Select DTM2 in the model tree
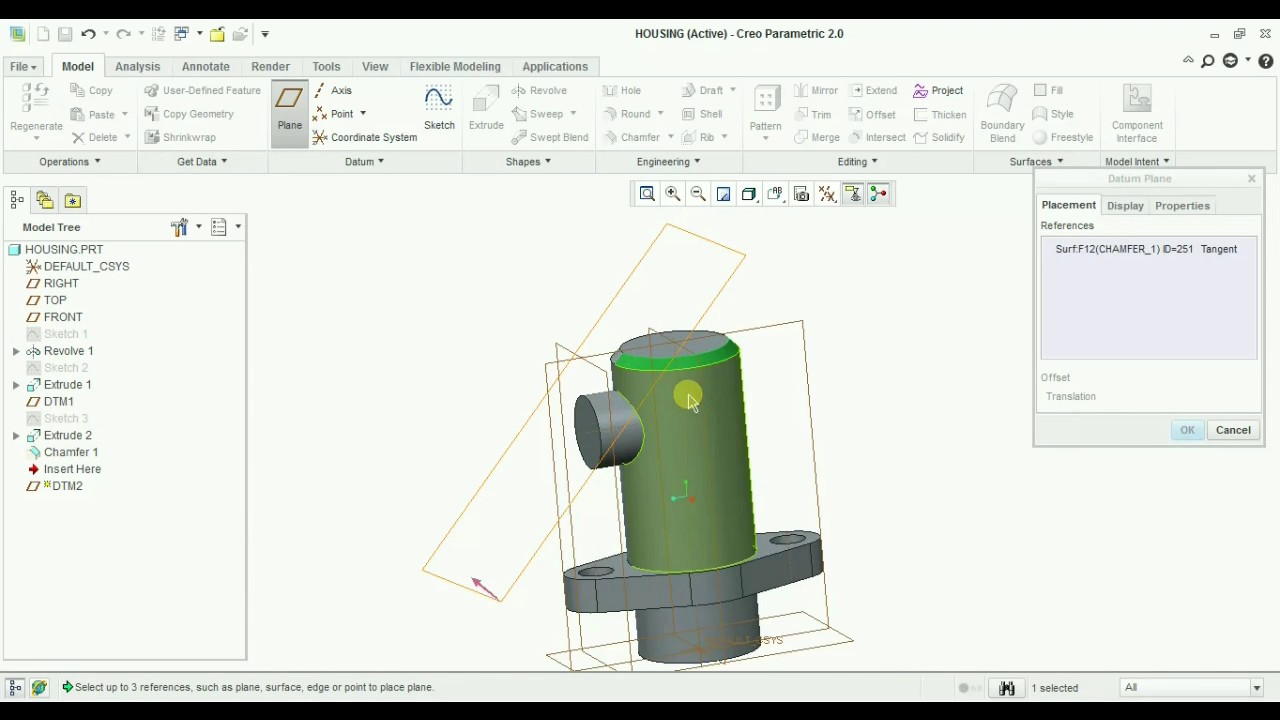 67,486
